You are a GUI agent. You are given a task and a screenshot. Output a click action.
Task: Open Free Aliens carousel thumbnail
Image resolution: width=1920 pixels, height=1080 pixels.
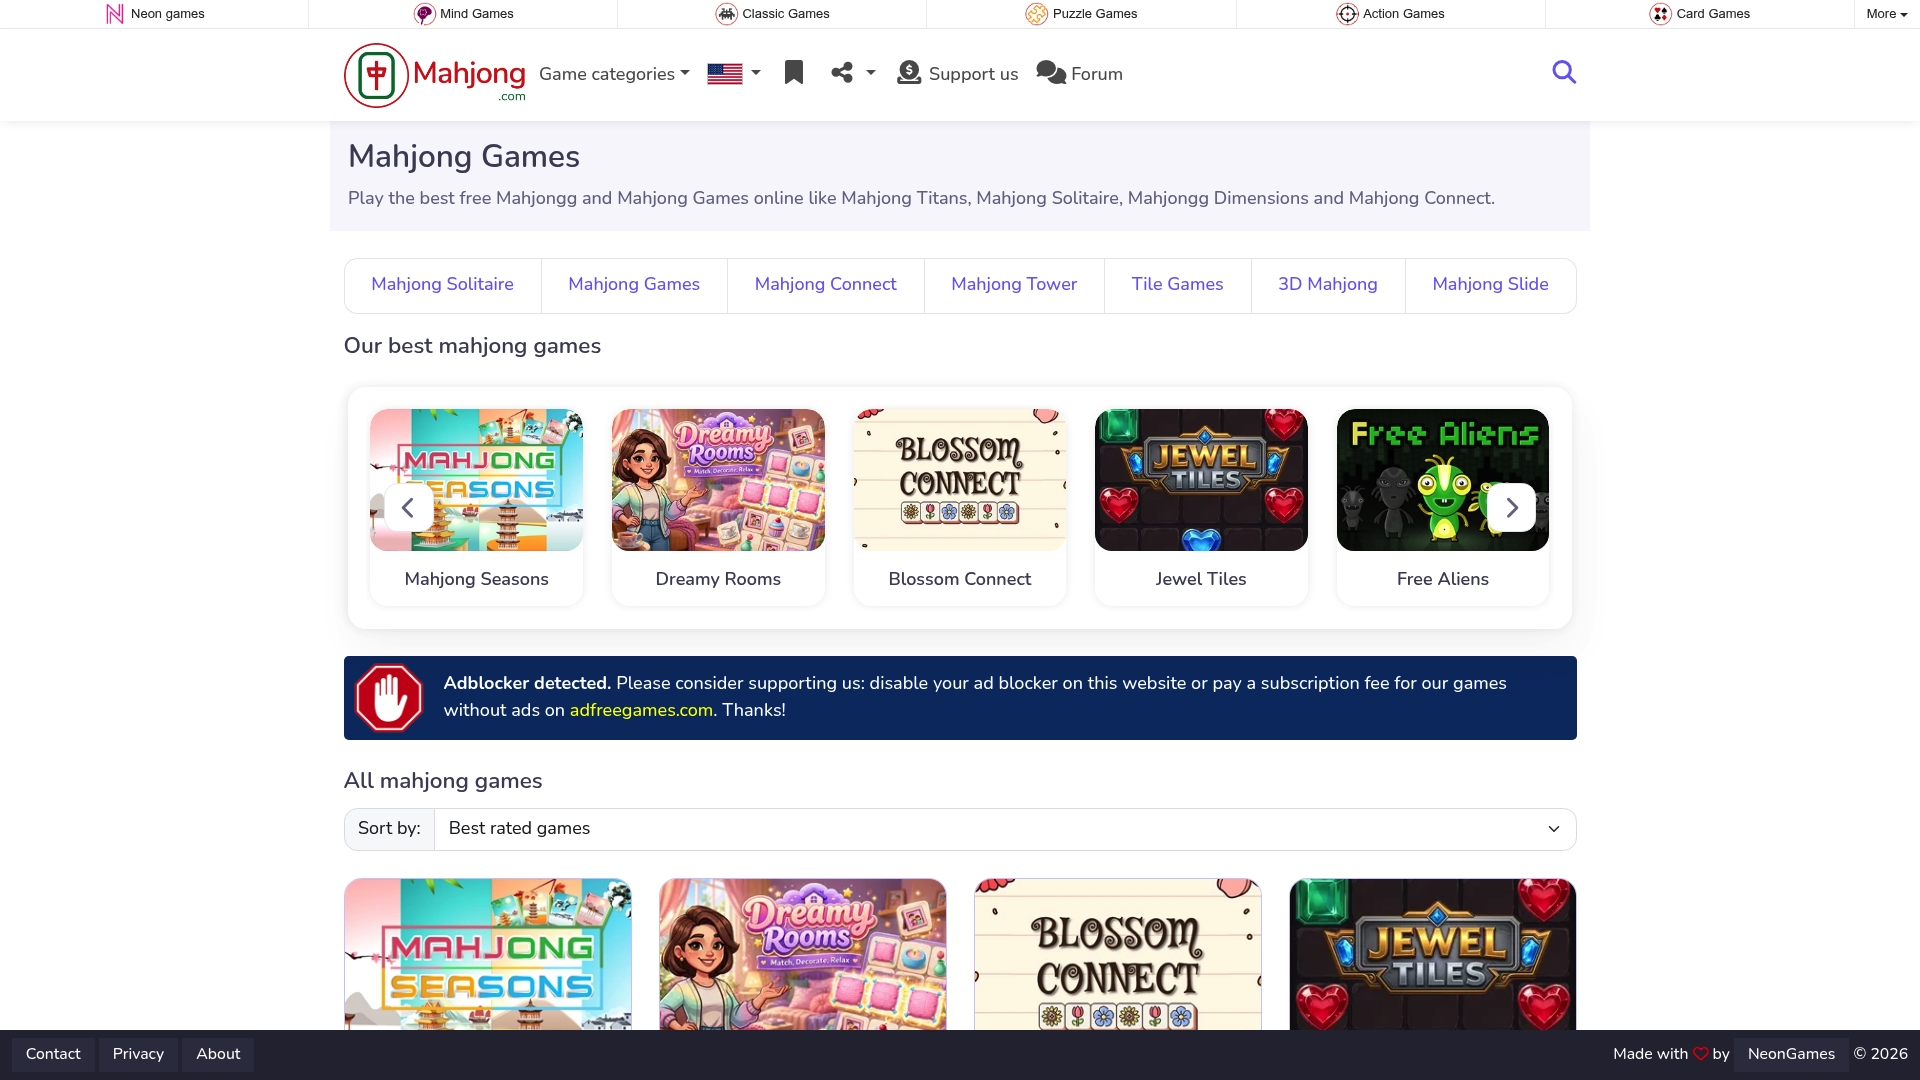[1443, 480]
